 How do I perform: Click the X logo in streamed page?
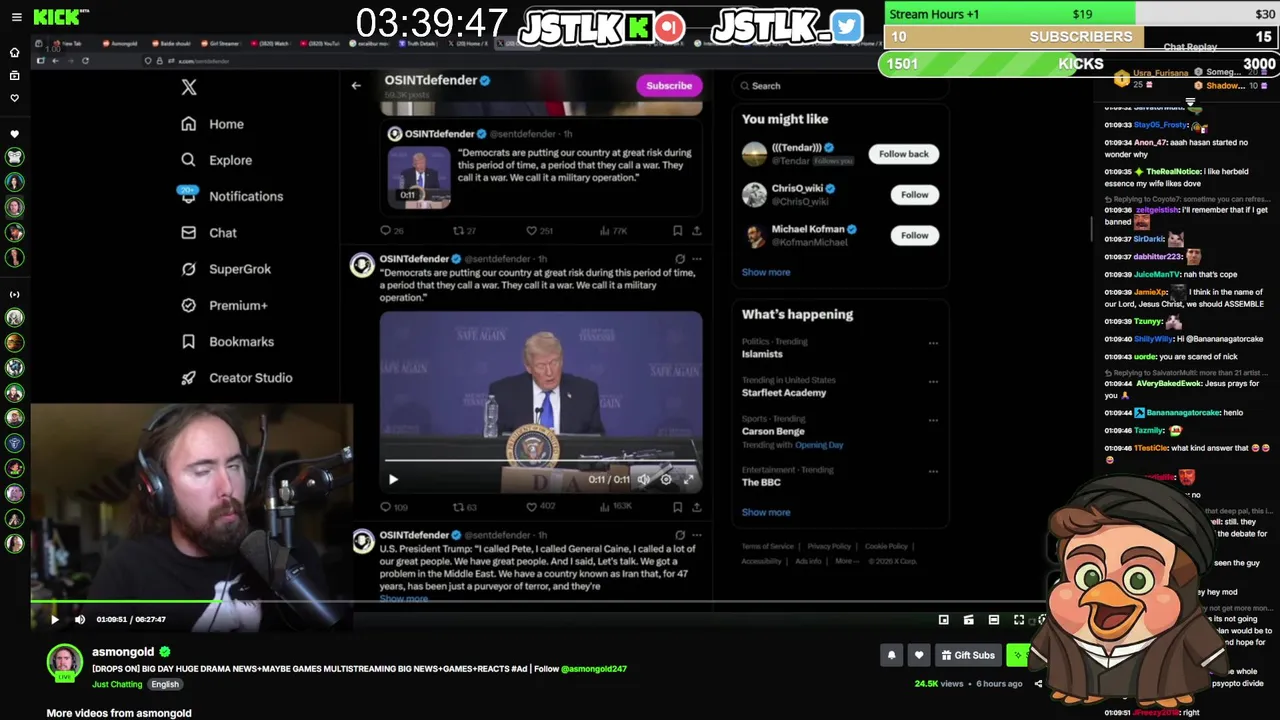click(189, 87)
